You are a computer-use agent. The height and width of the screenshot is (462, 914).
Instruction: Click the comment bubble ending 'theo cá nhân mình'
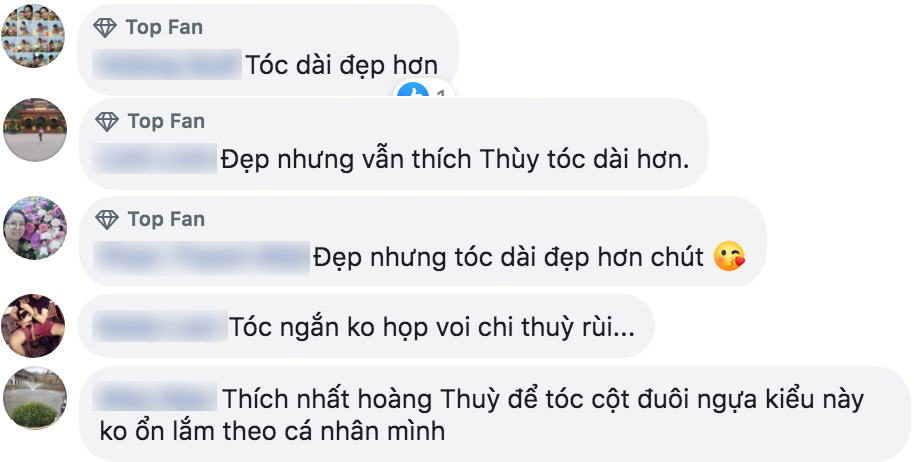pos(494,414)
